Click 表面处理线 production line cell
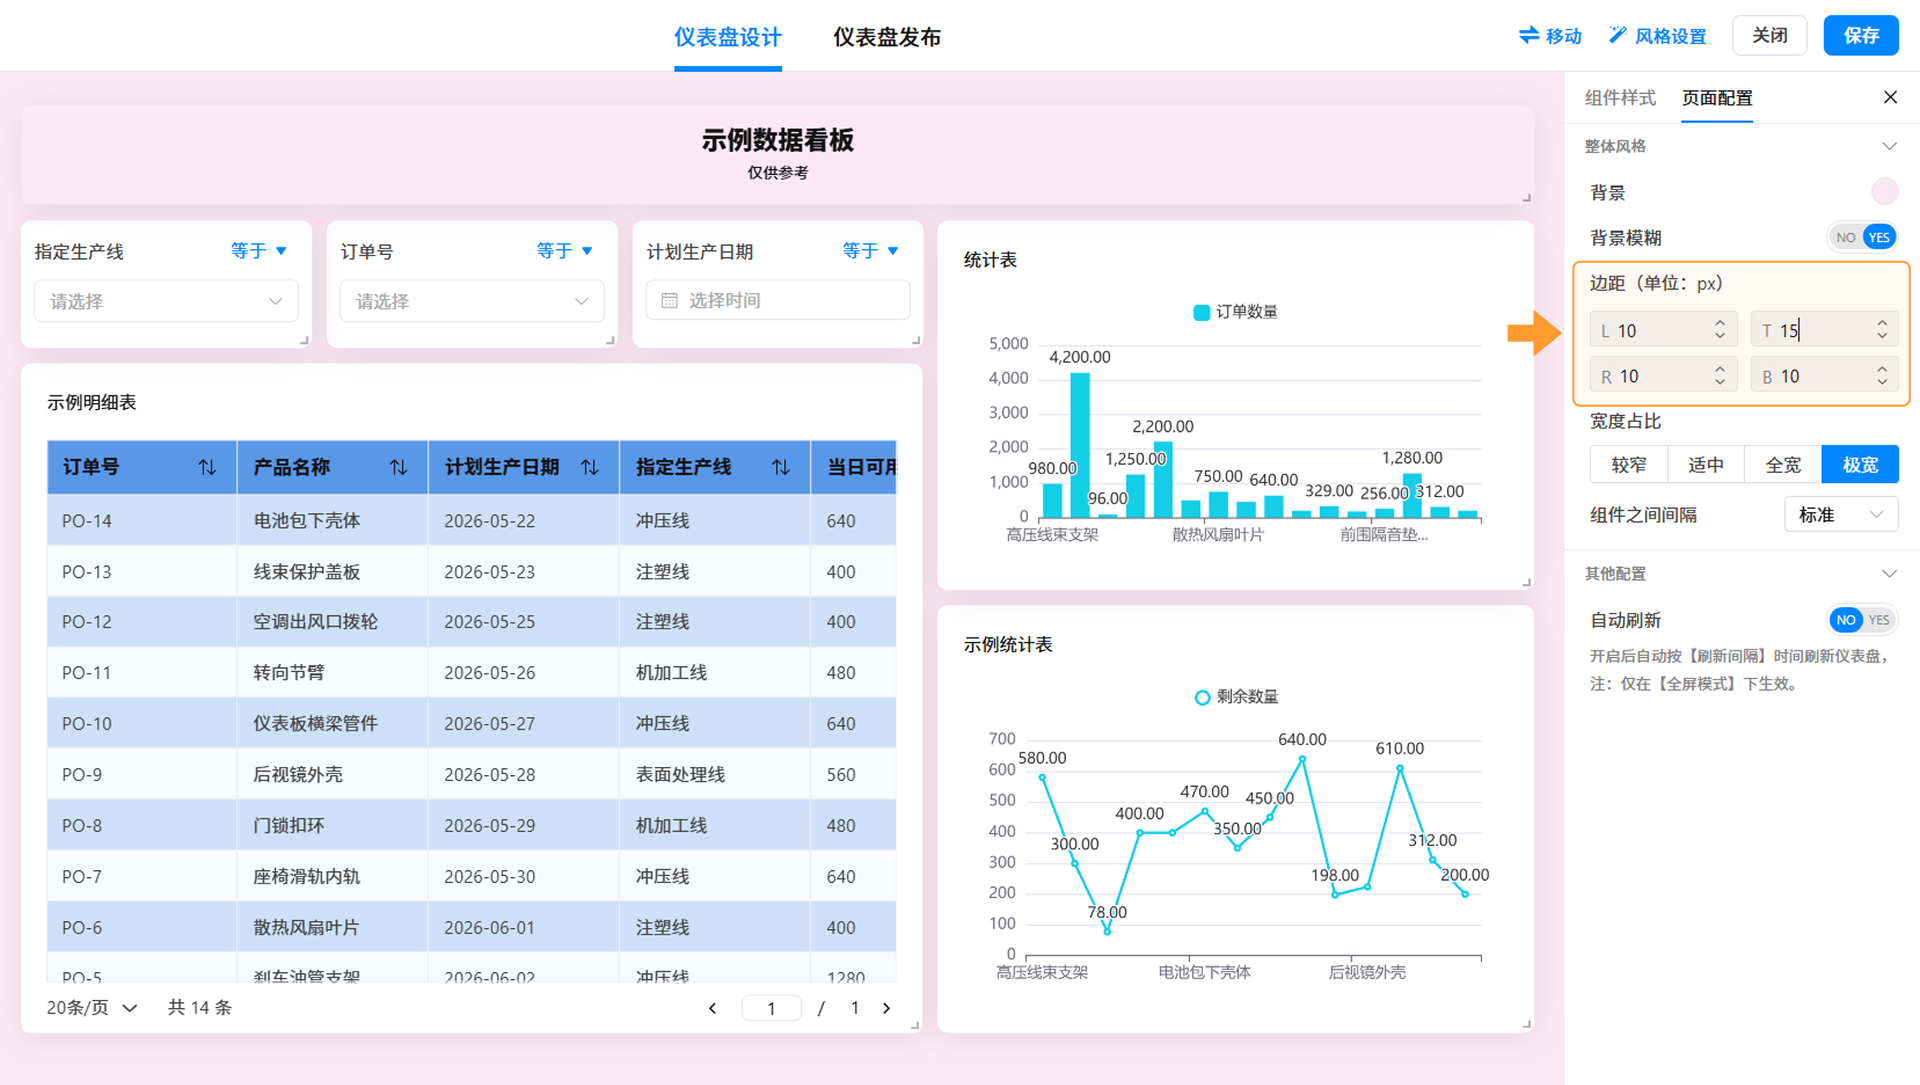 pos(714,775)
